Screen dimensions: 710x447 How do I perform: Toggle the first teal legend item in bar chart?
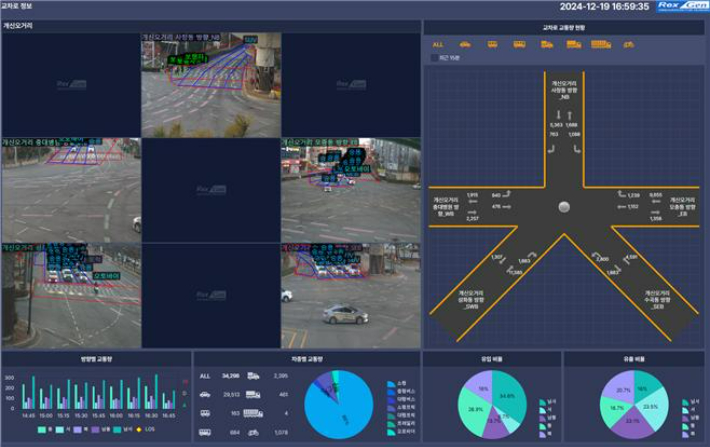tap(42, 429)
